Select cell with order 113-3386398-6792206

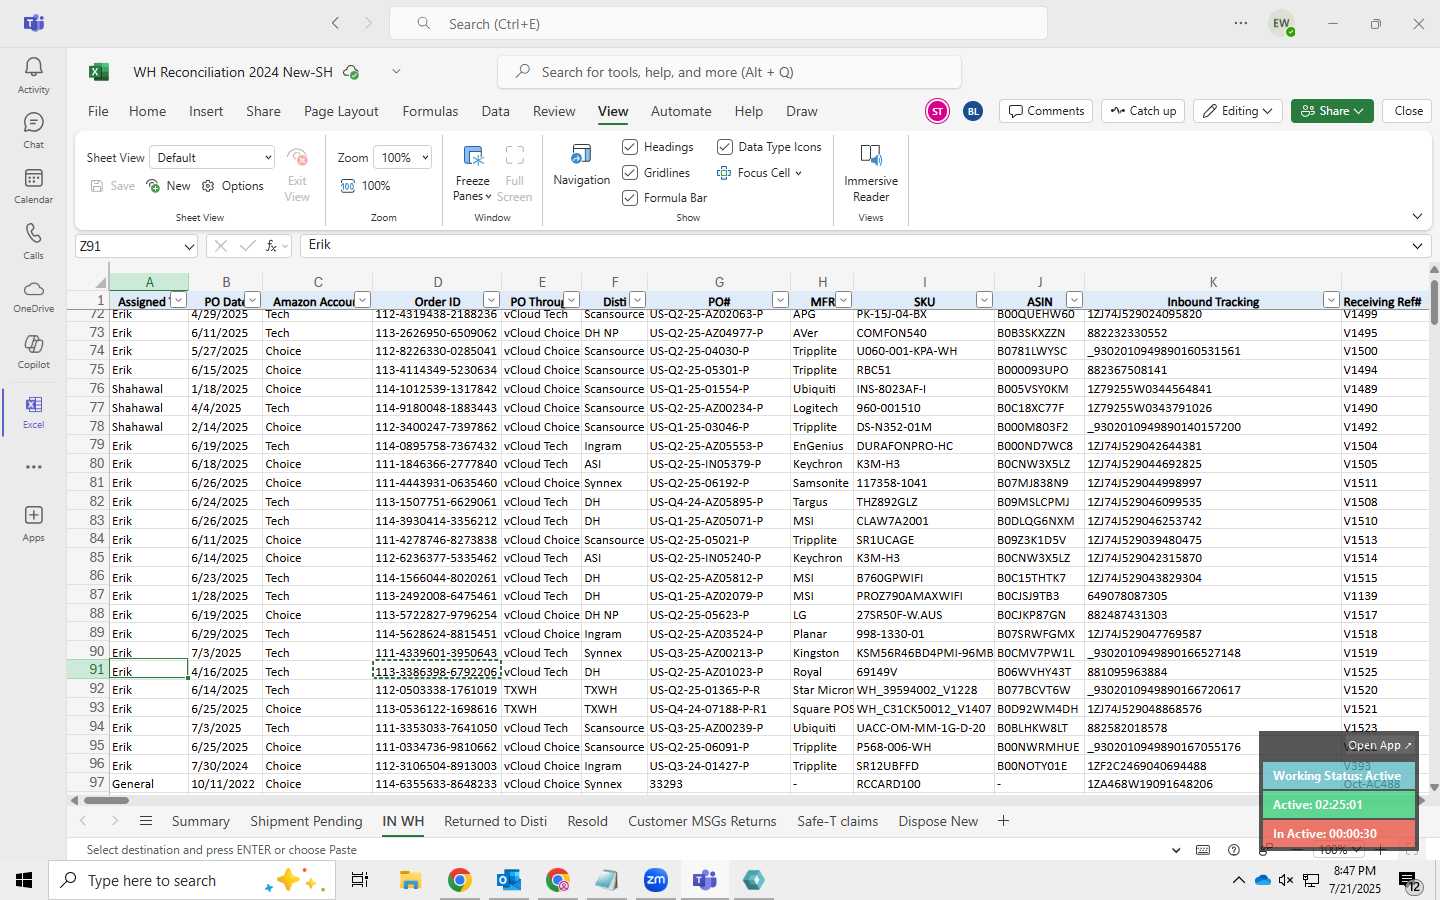[x=436, y=671]
